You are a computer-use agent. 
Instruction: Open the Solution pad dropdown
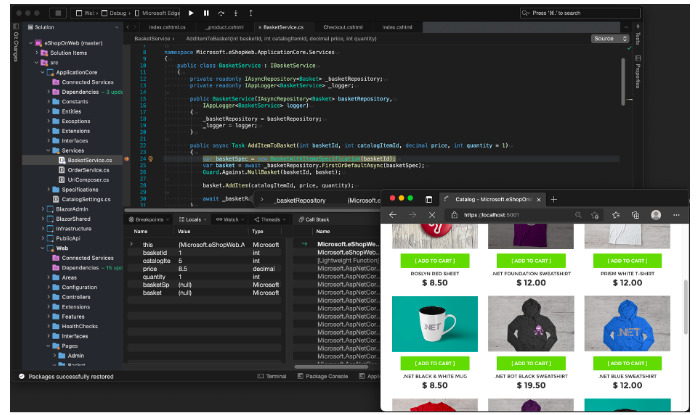[117, 27]
